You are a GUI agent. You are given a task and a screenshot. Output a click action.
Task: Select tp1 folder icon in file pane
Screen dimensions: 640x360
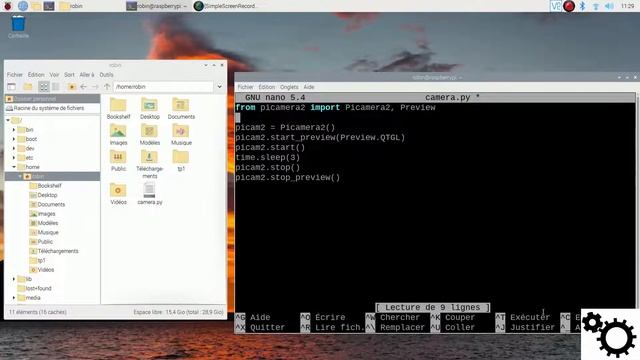point(181,161)
